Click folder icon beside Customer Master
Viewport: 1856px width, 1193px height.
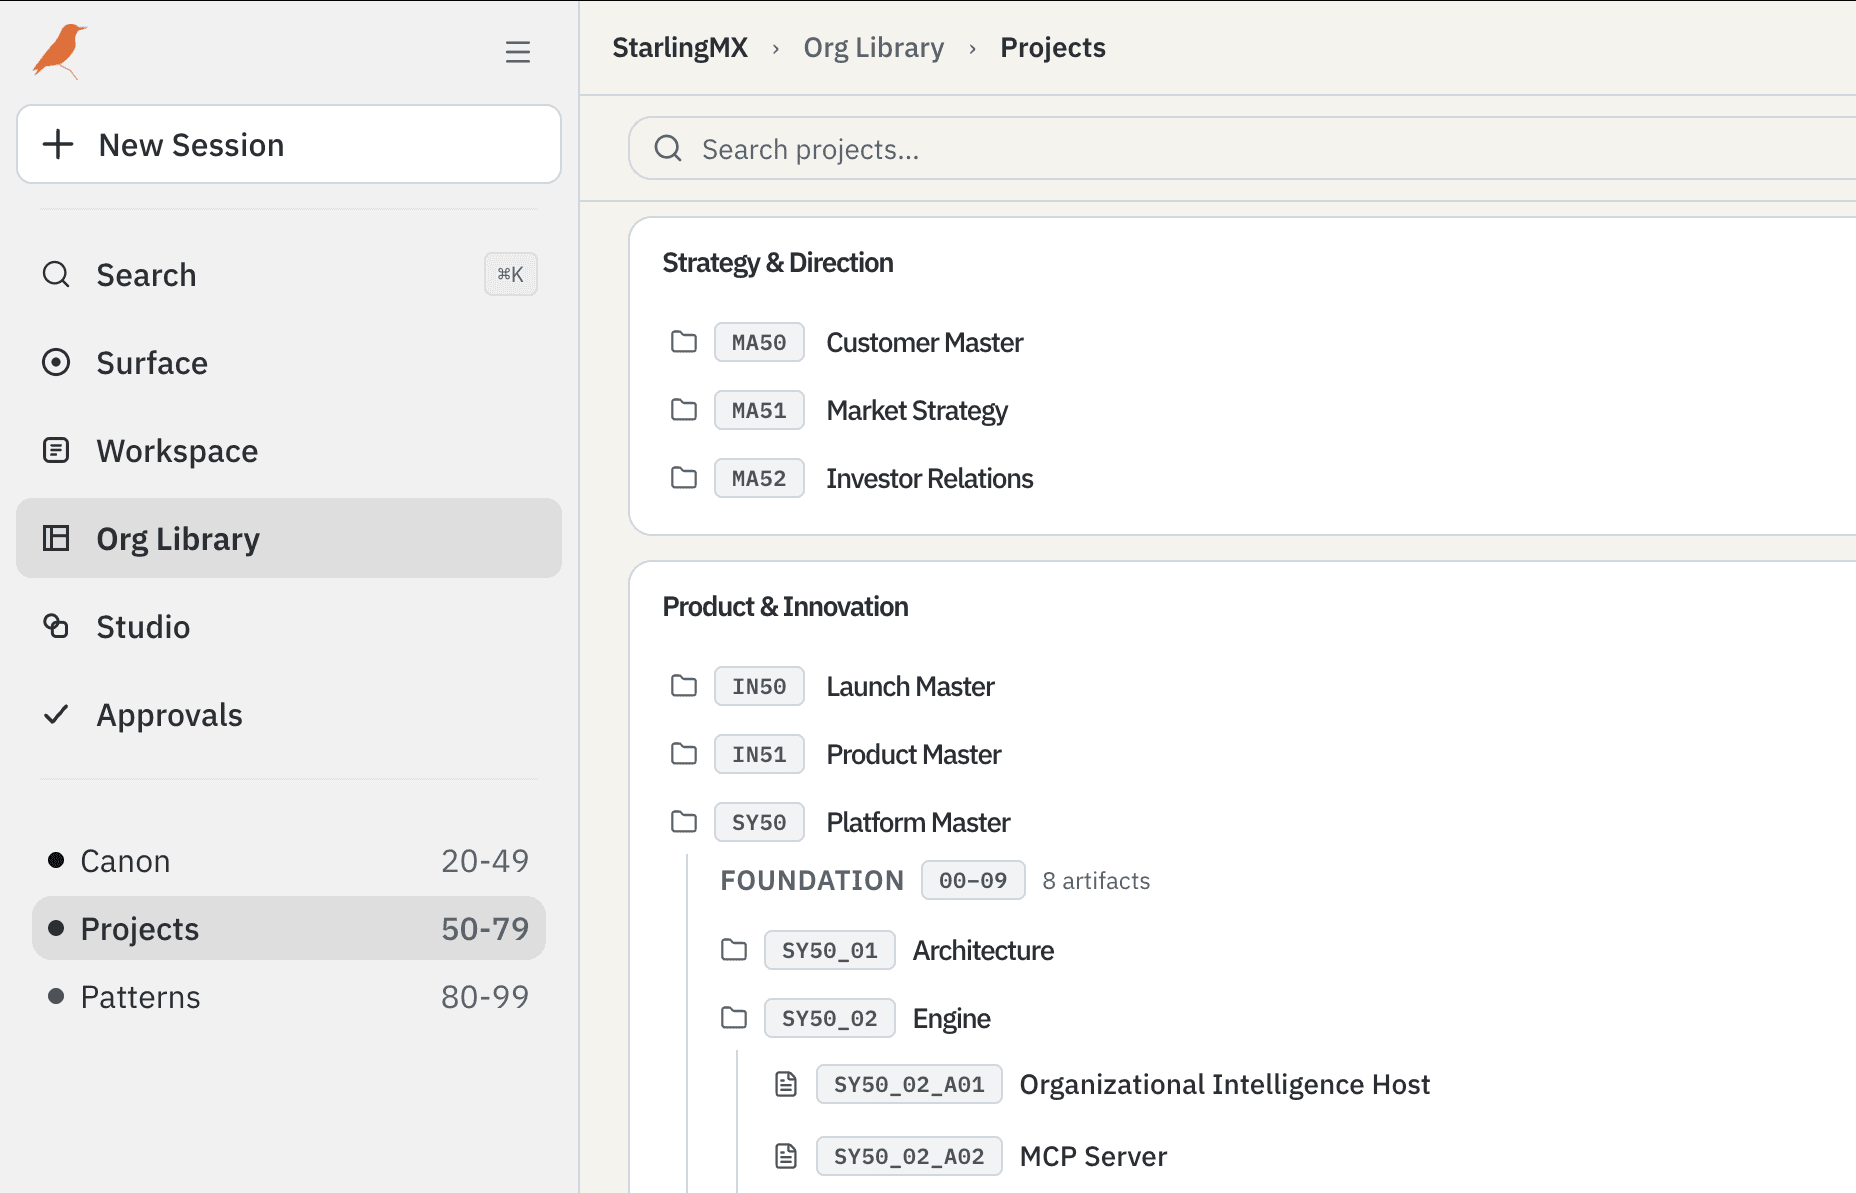pos(684,342)
